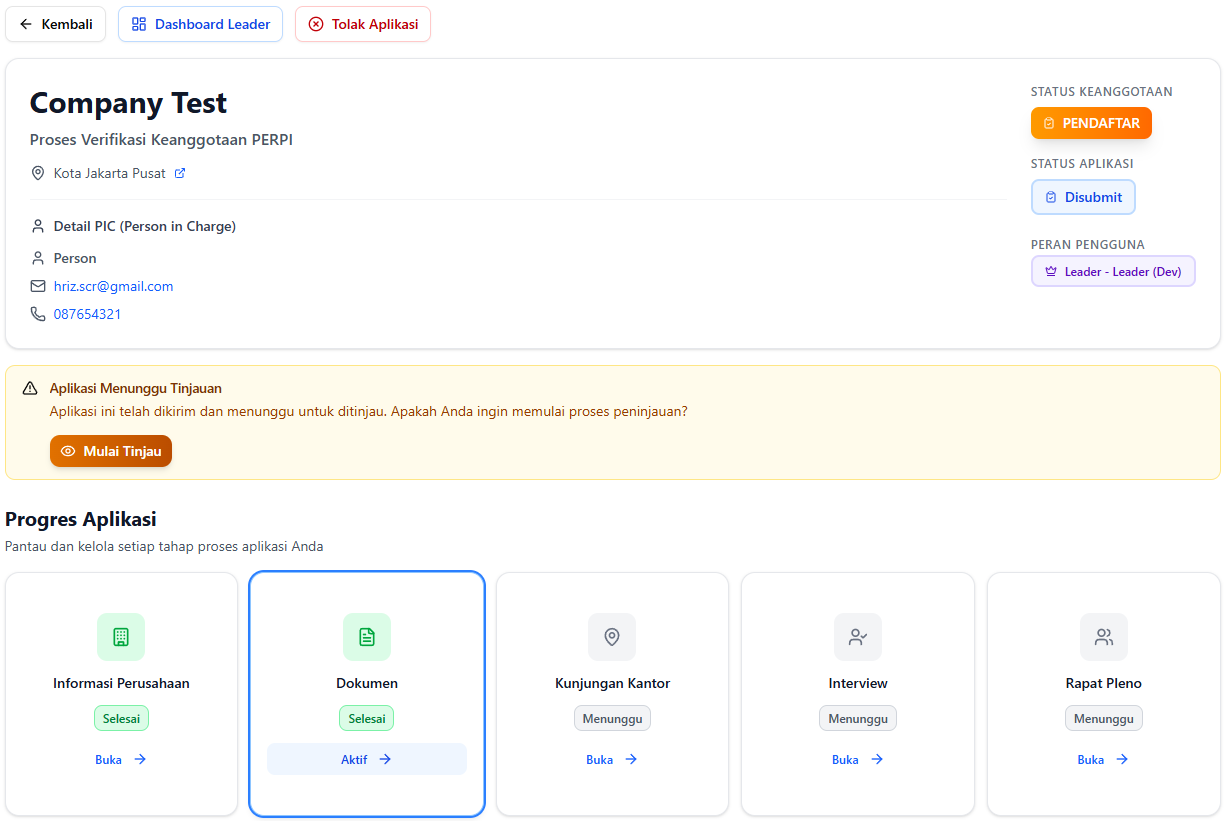
Task: Open the email link hriz.scr@gmail.com
Action: tap(113, 285)
